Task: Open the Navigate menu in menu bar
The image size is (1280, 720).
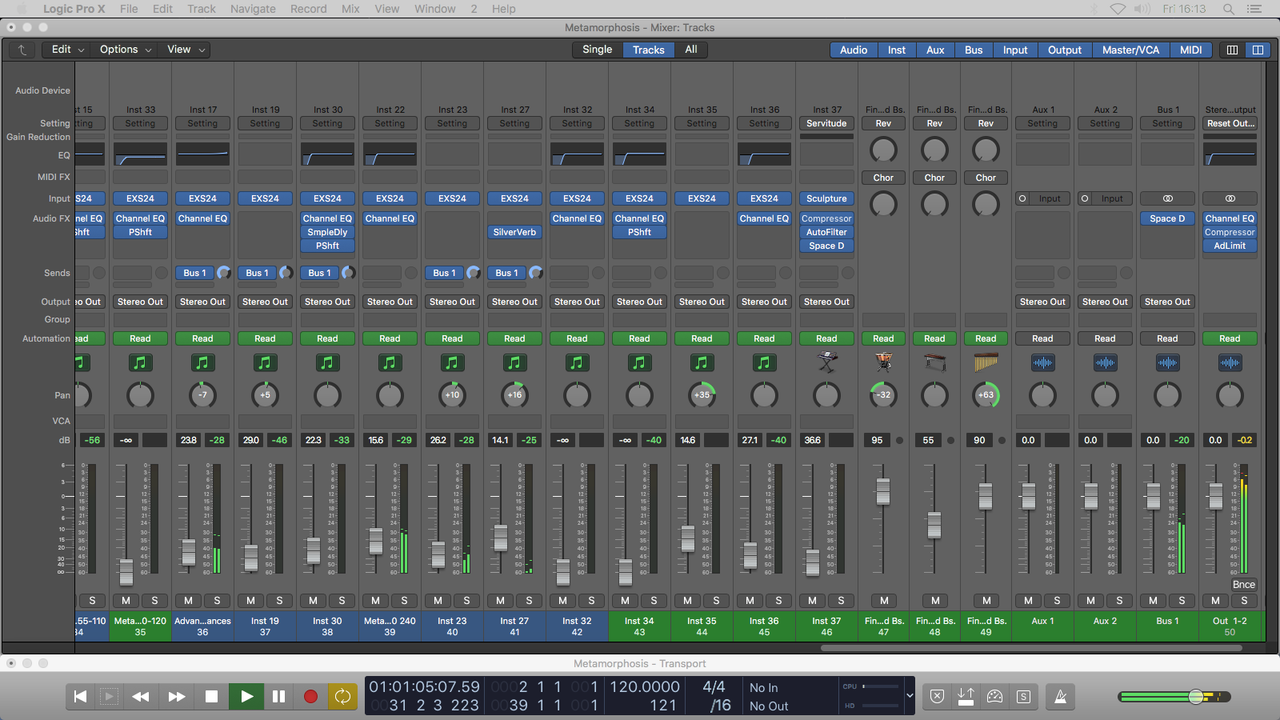Action: [253, 9]
